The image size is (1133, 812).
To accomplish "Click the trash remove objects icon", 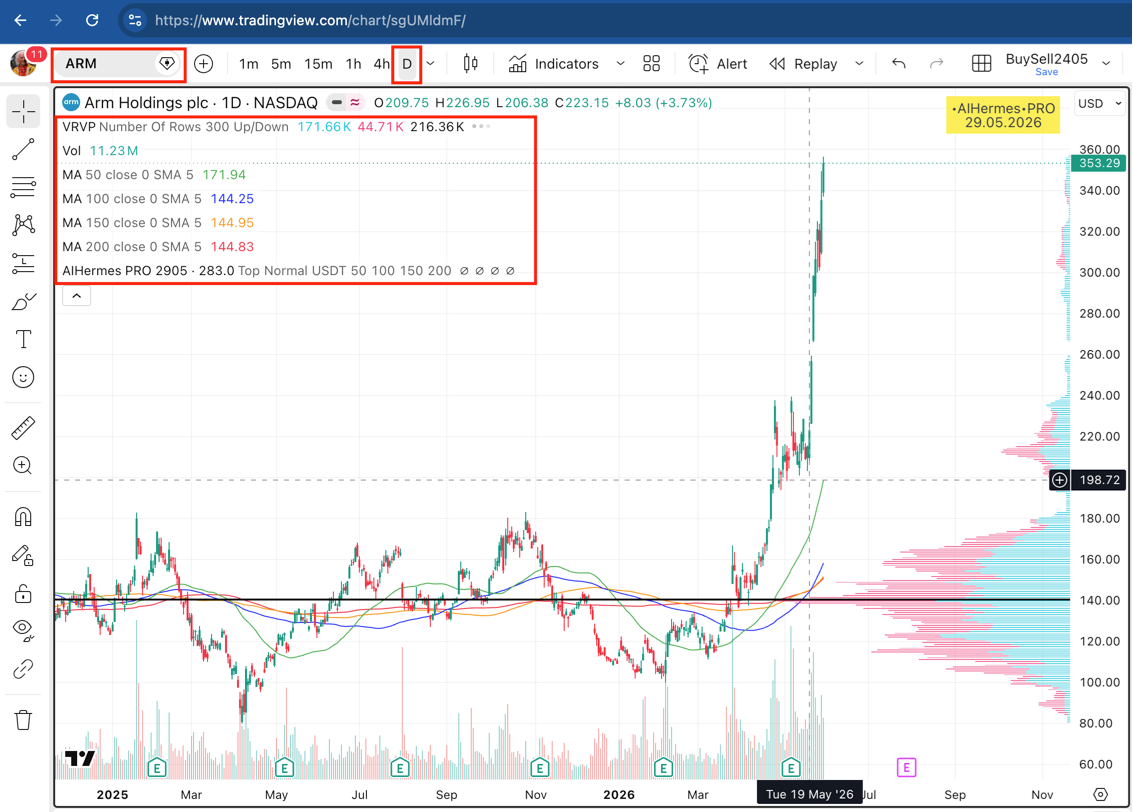I will (x=23, y=720).
